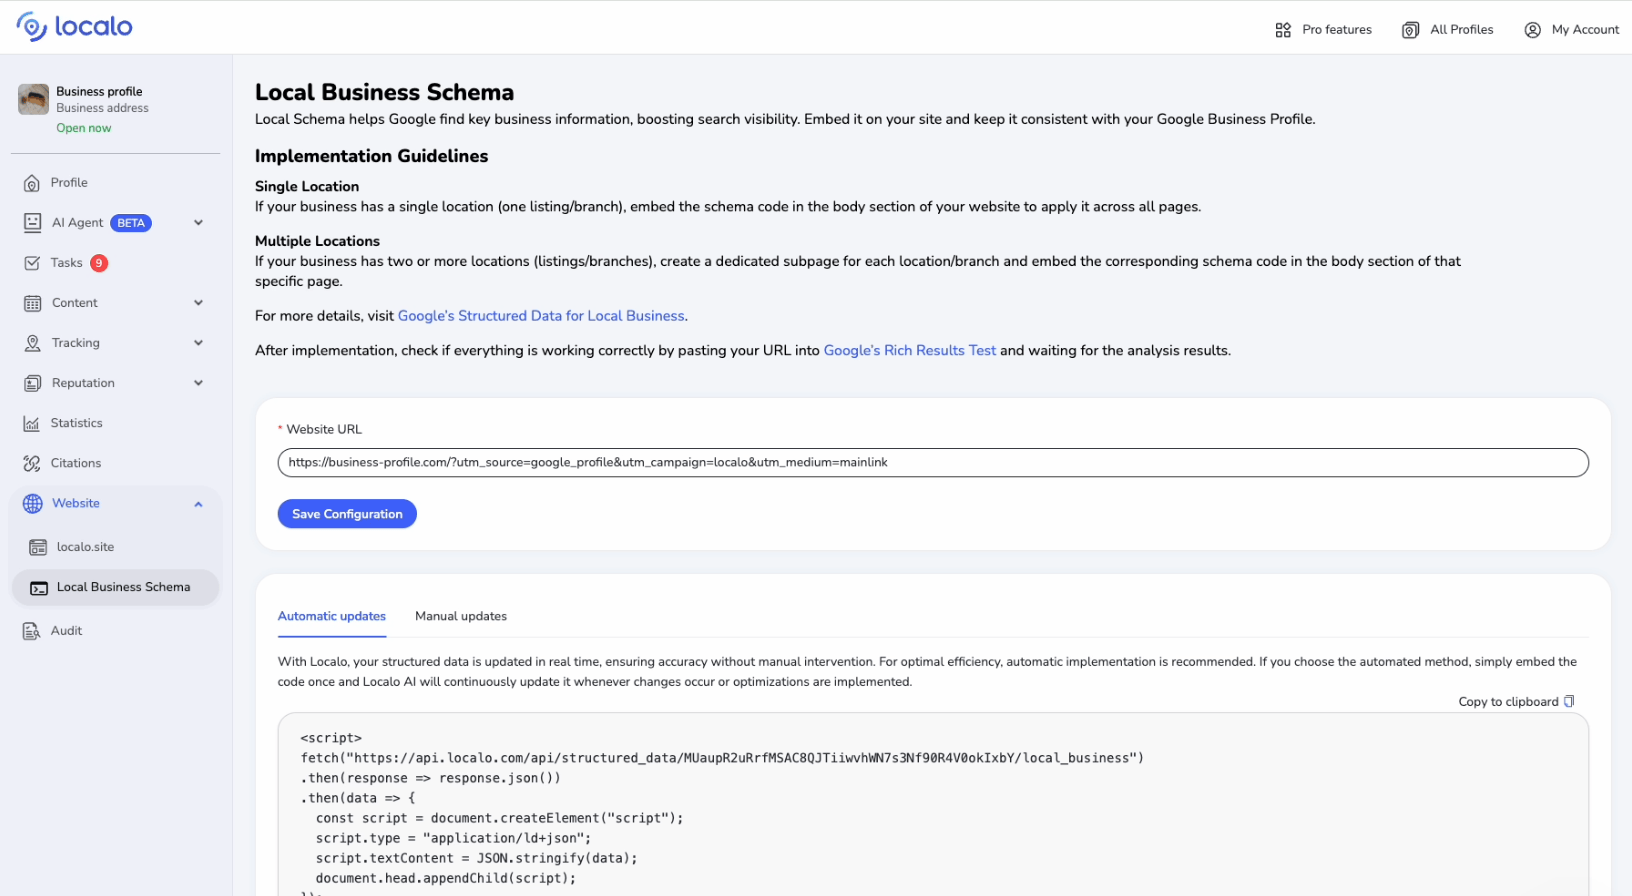Click the copy to clipboard icon
The height and width of the screenshot is (896, 1632).
(x=1569, y=701)
